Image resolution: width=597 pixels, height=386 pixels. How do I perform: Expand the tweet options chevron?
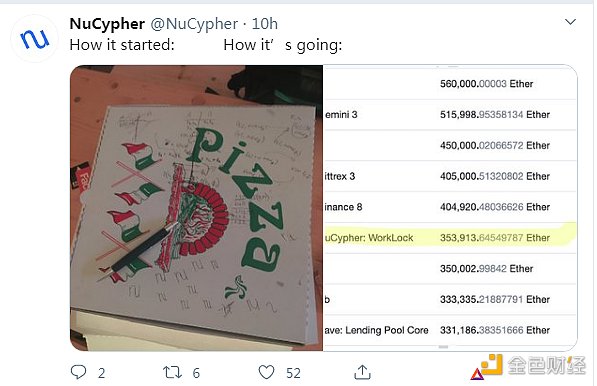(x=570, y=22)
